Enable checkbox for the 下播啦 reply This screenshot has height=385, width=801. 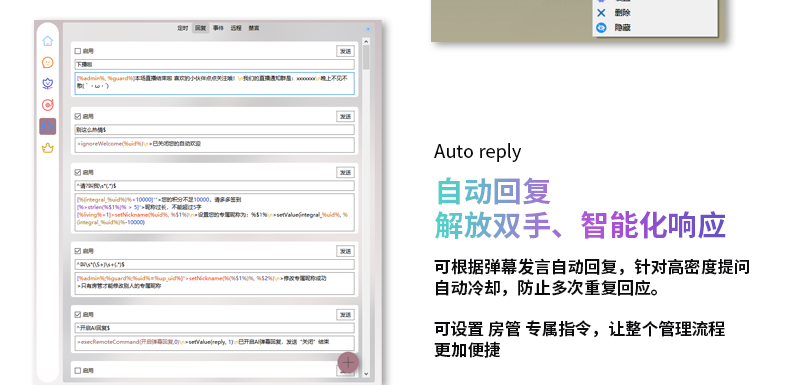[x=78, y=51]
